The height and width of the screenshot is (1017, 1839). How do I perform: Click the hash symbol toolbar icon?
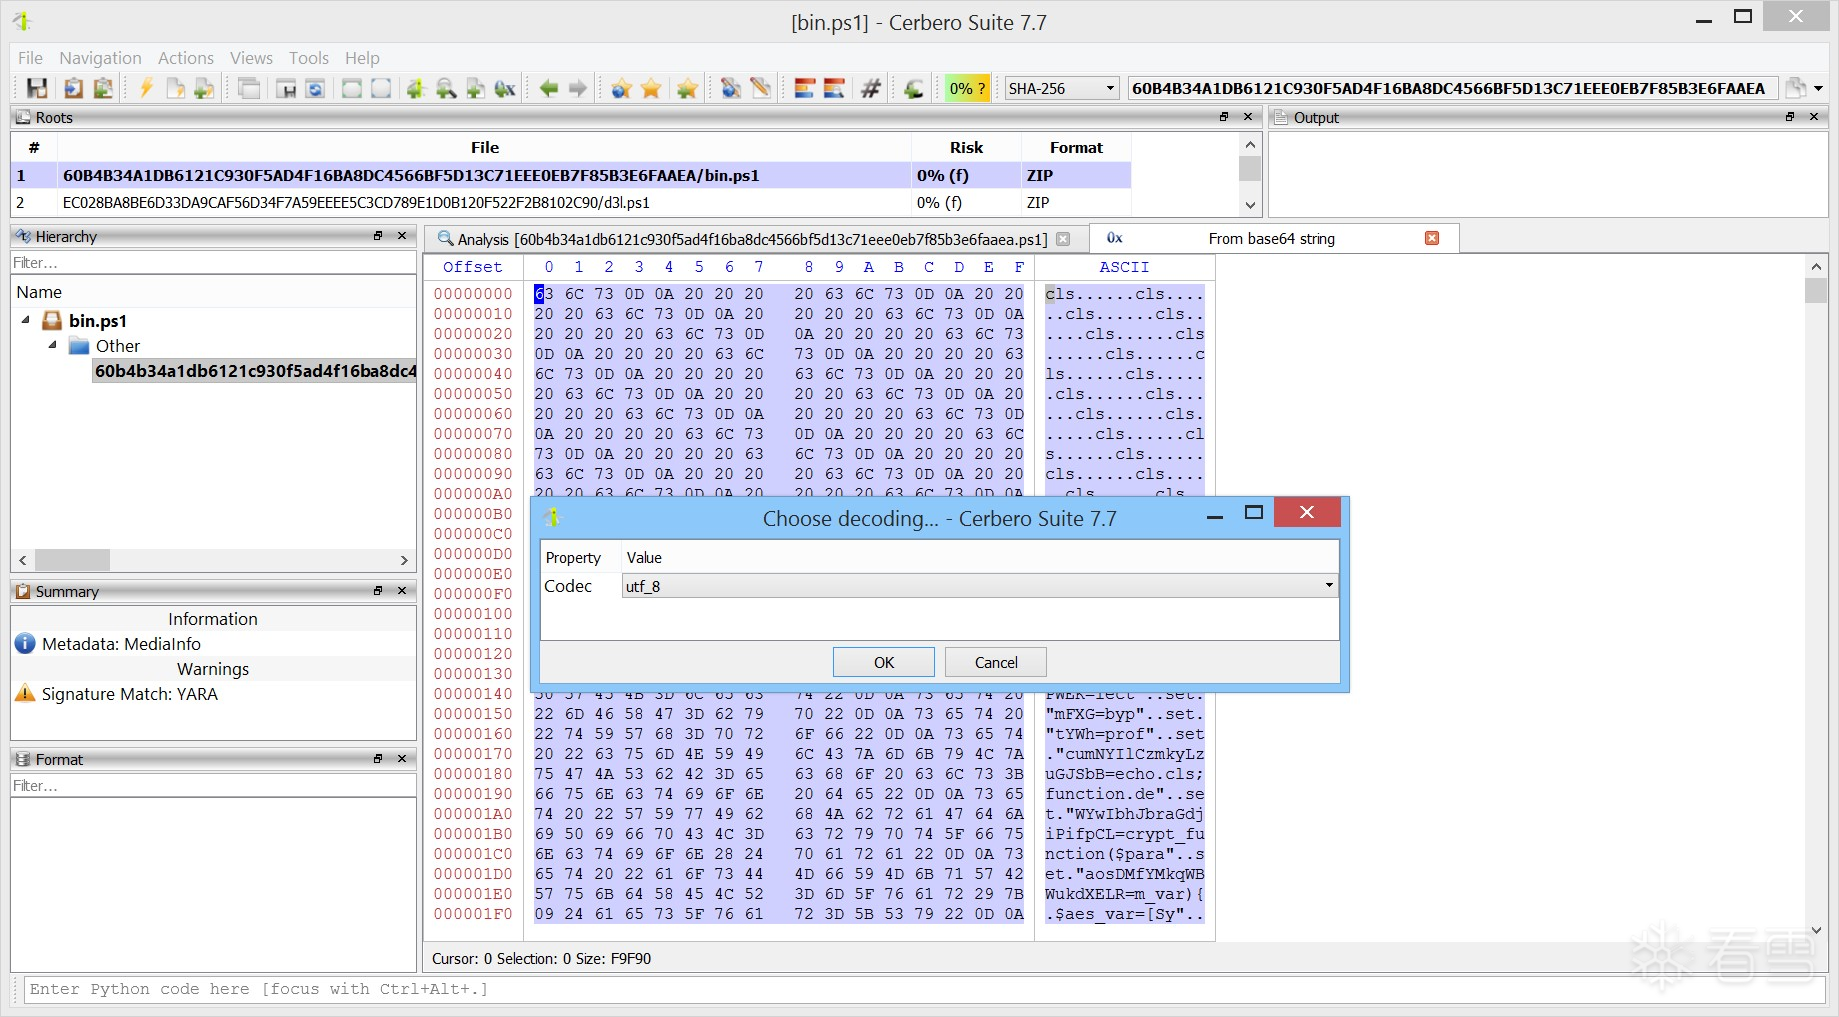point(871,88)
